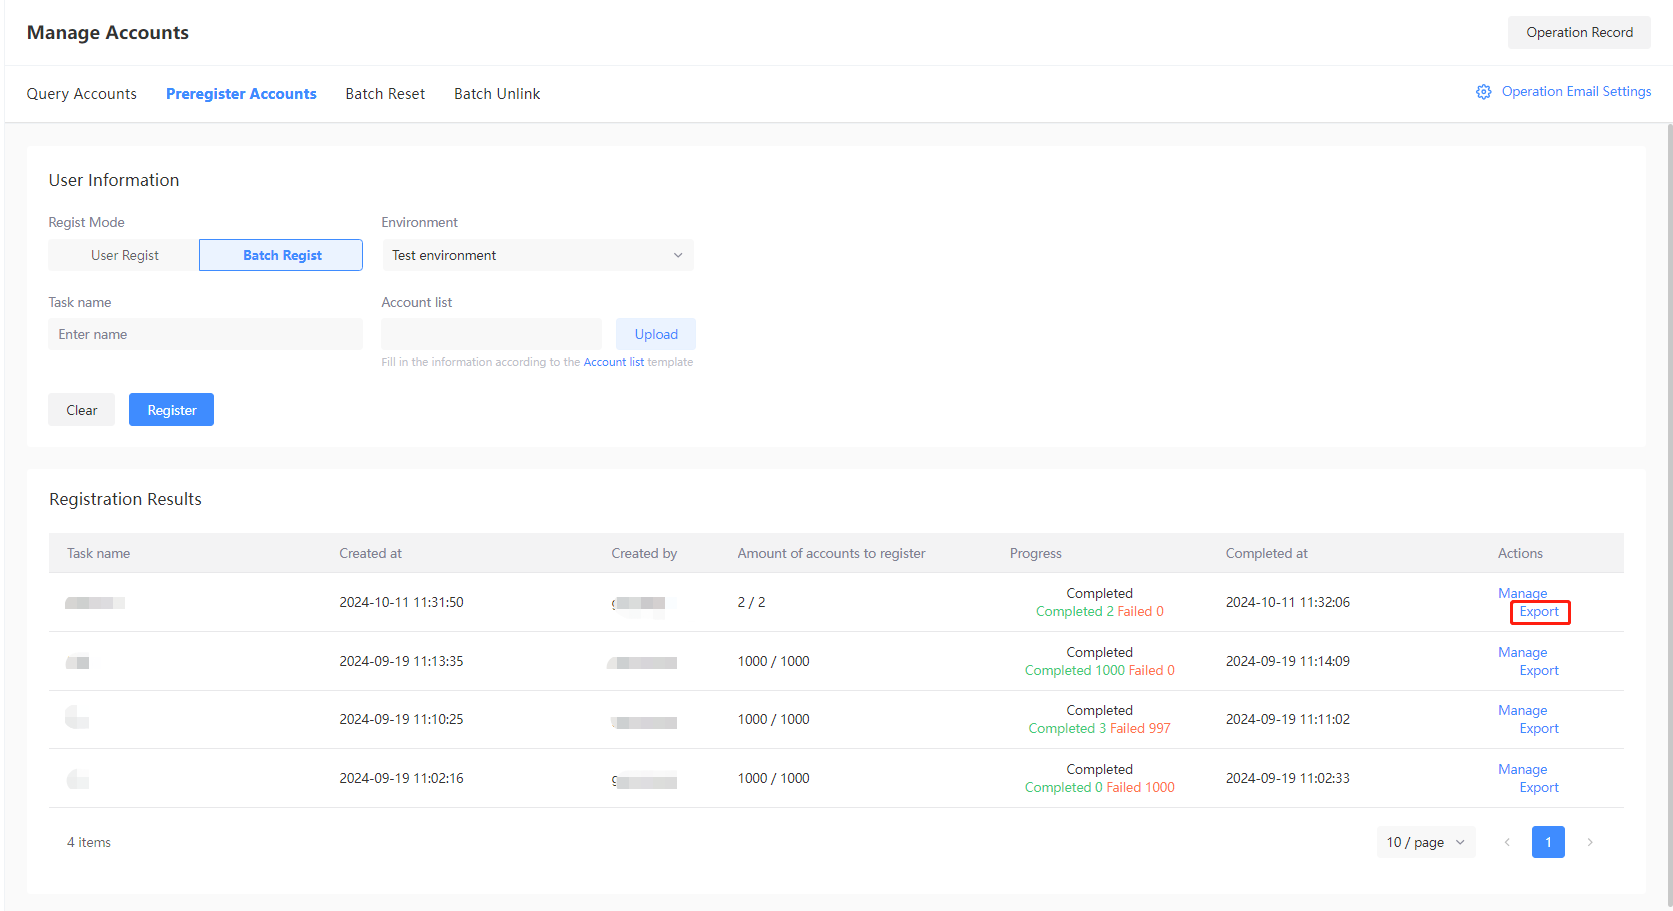Click the Account list file field

pyautogui.click(x=491, y=334)
